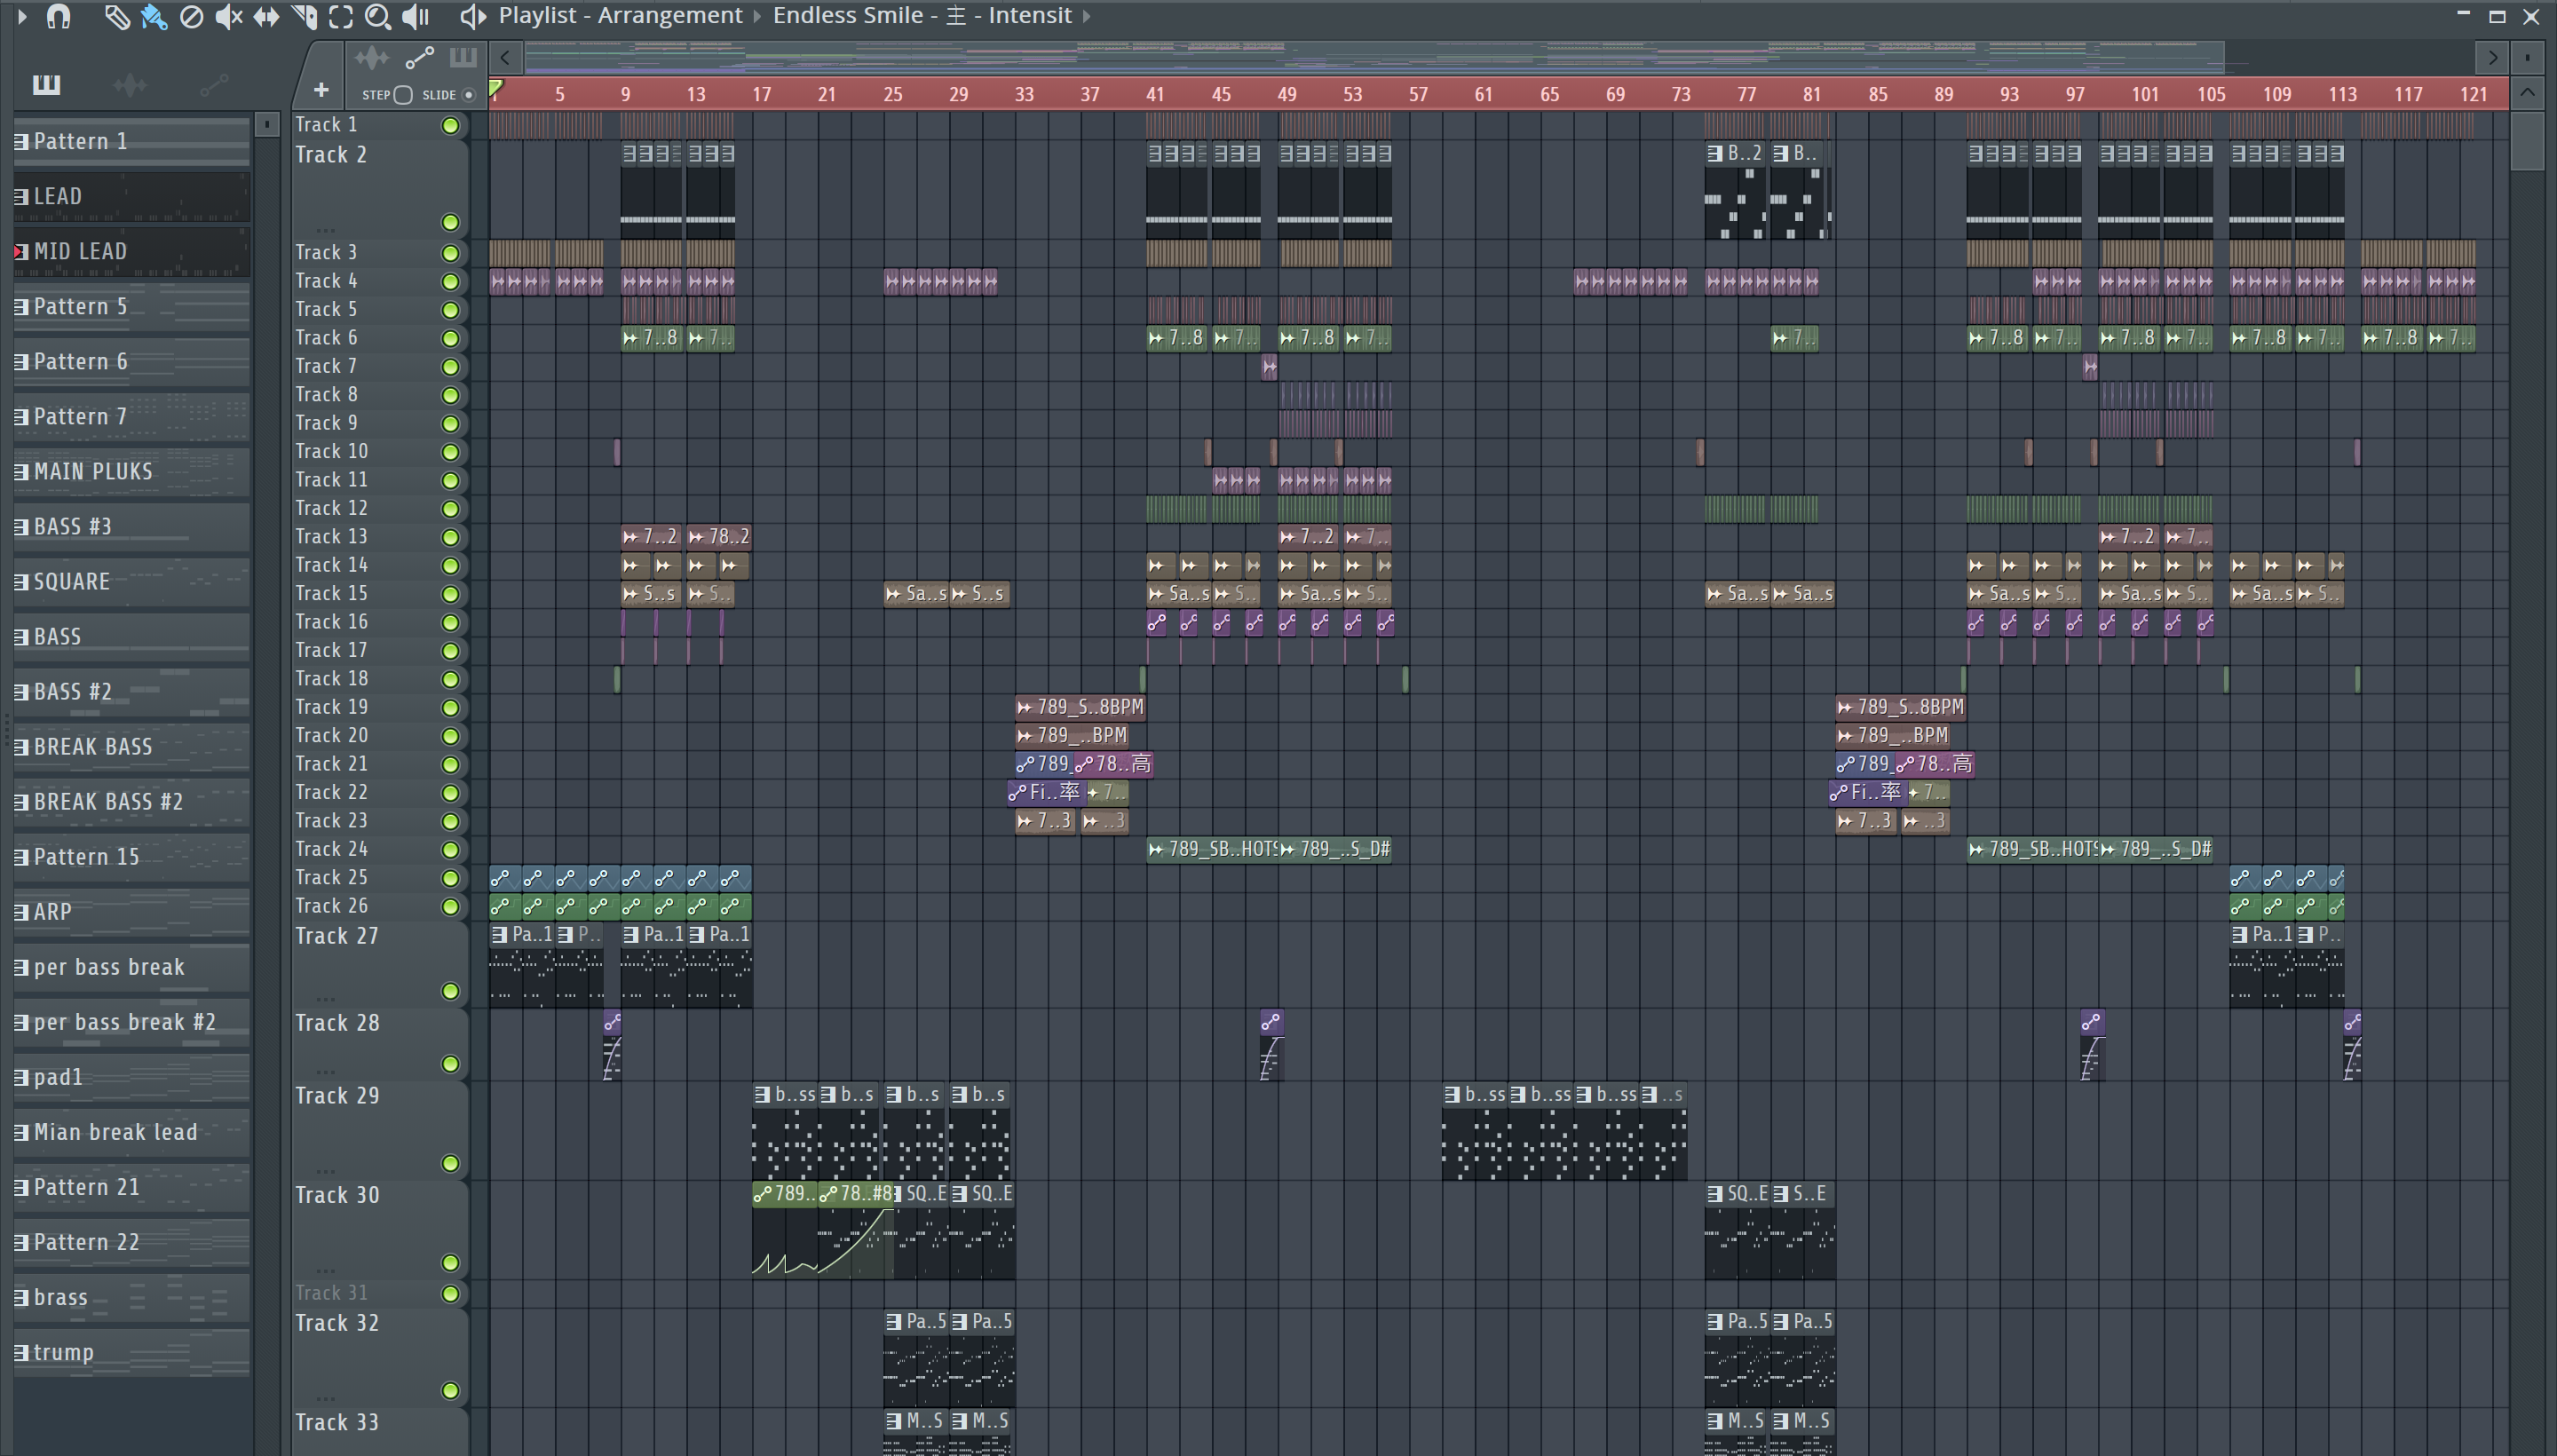2557x1456 pixels.
Task: Click the brass pattern icon
Action: [x=21, y=1297]
